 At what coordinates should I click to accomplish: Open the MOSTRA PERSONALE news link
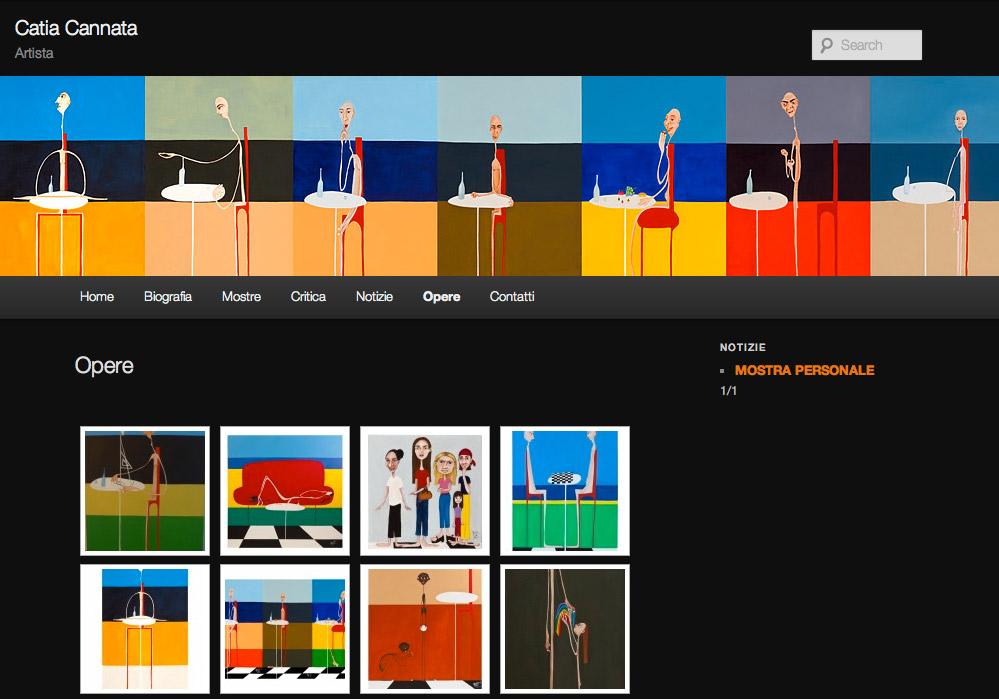pyautogui.click(x=804, y=370)
